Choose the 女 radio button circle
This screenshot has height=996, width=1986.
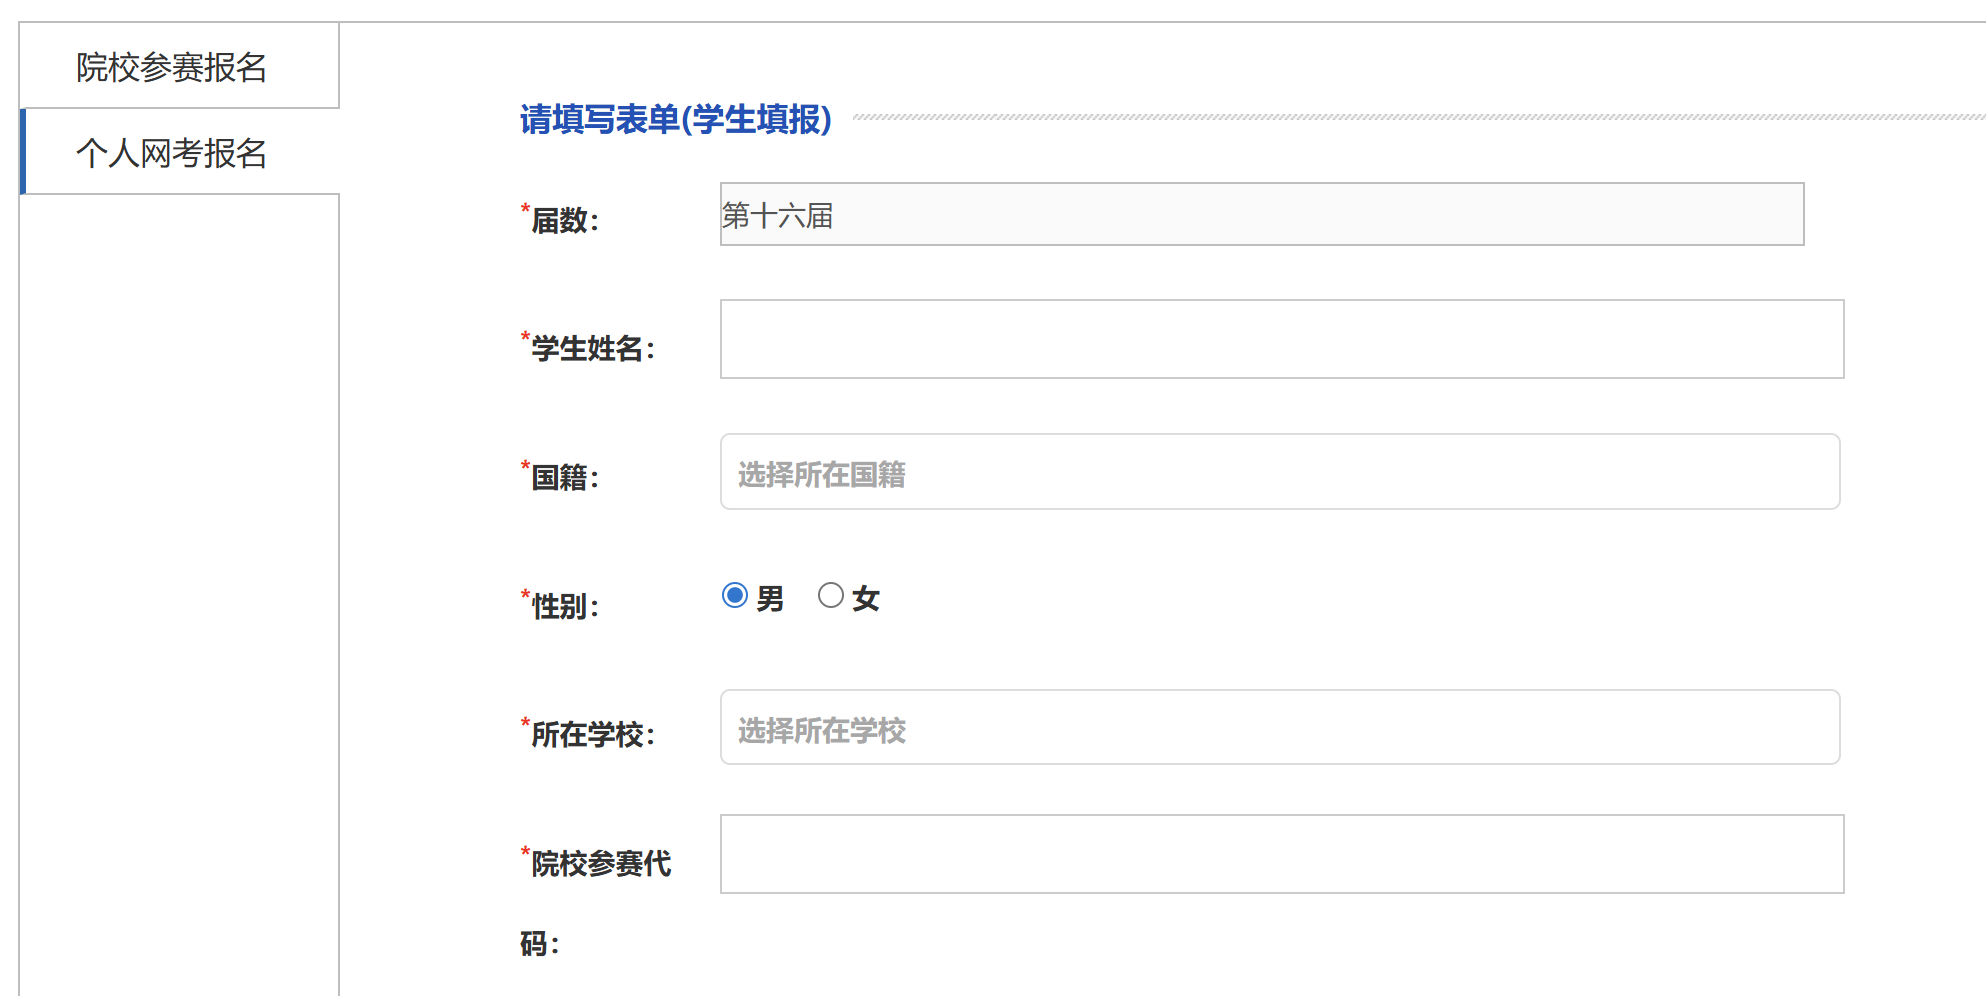click(x=830, y=596)
